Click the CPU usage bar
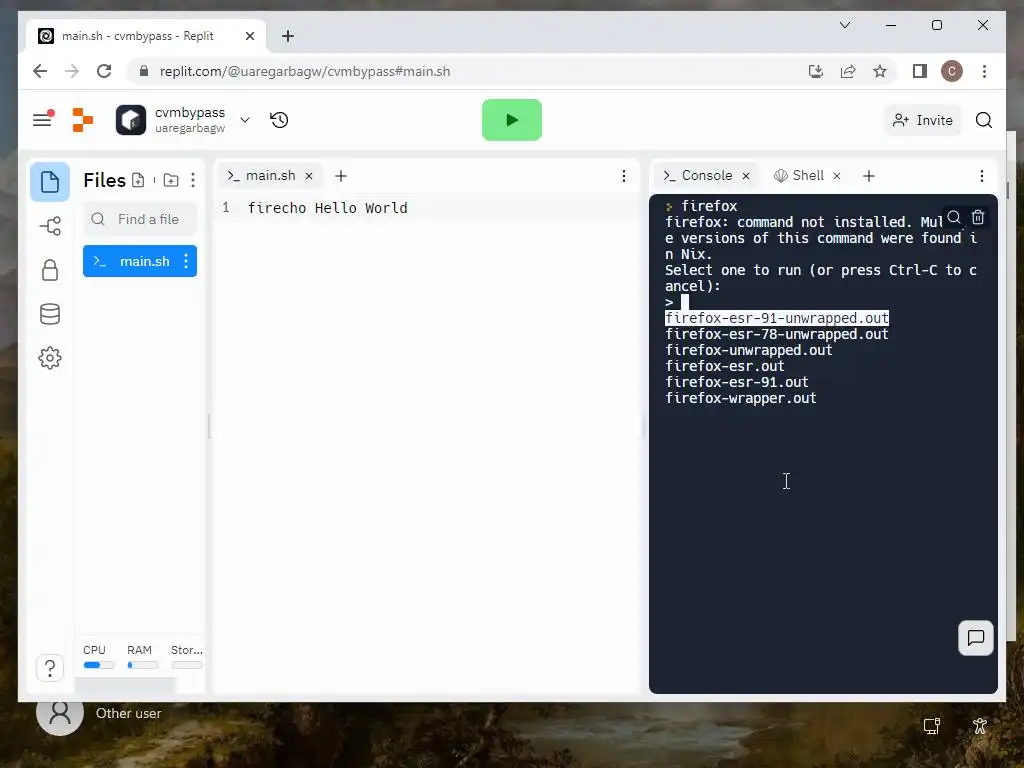The image size is (1024, 768). coord(99,665)
